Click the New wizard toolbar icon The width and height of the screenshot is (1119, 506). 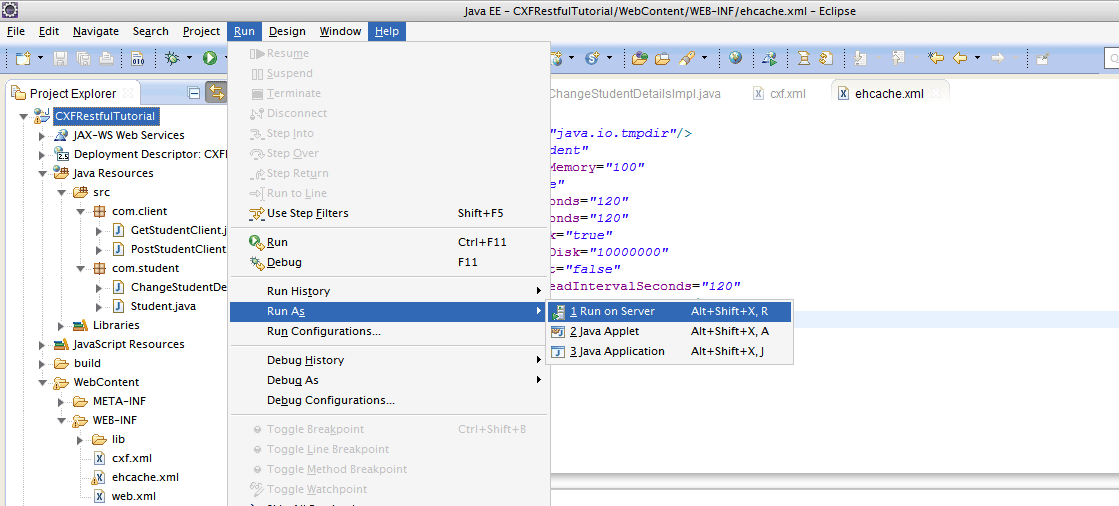tap(22, 59)
